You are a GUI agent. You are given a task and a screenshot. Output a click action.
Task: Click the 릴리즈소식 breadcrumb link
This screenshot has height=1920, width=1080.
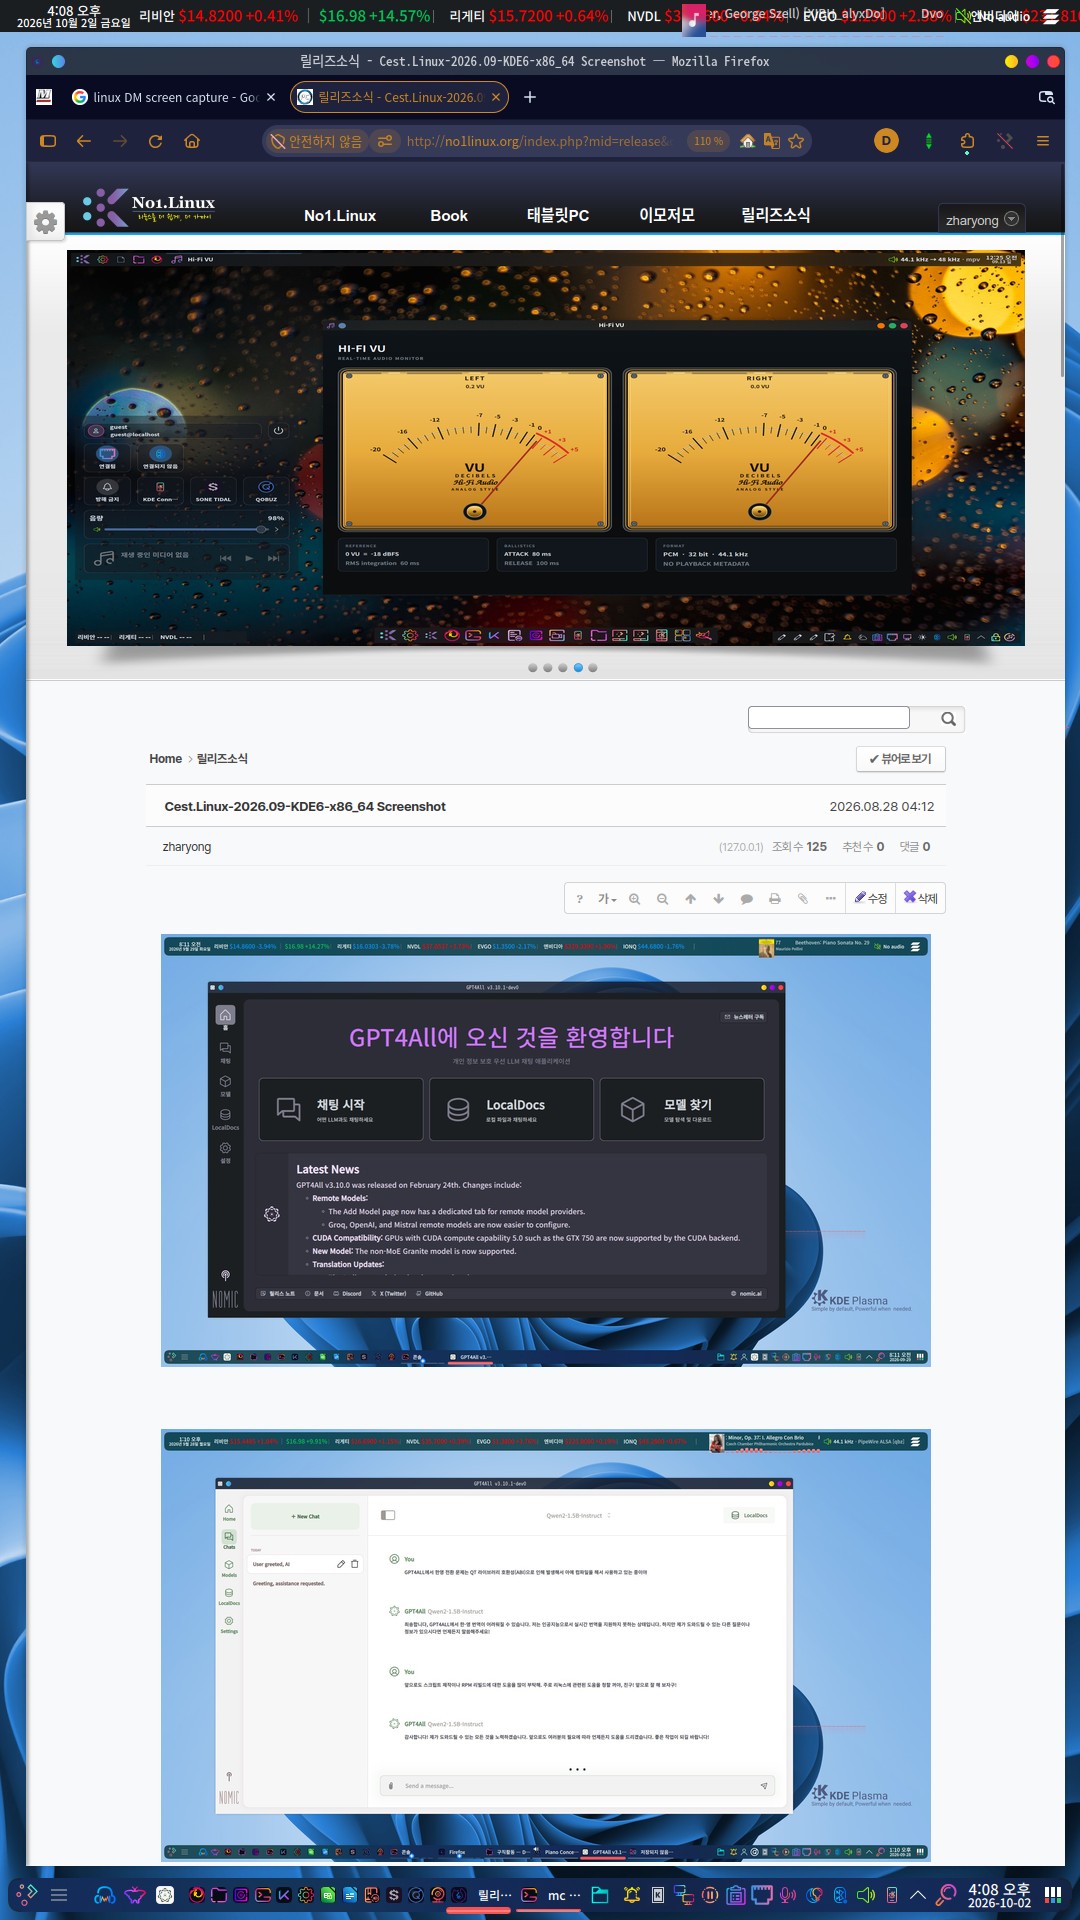[222, 759]
